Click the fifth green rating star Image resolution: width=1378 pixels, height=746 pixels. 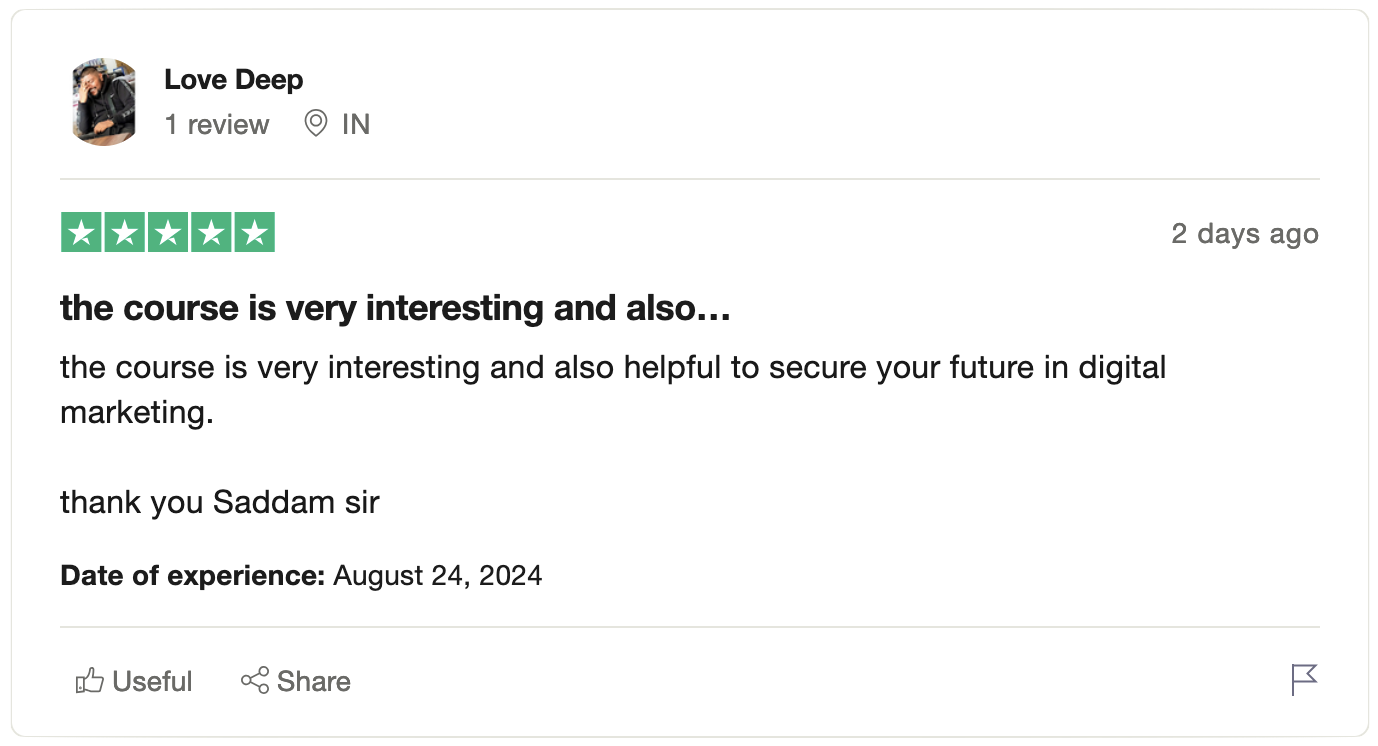pos(254,233)
